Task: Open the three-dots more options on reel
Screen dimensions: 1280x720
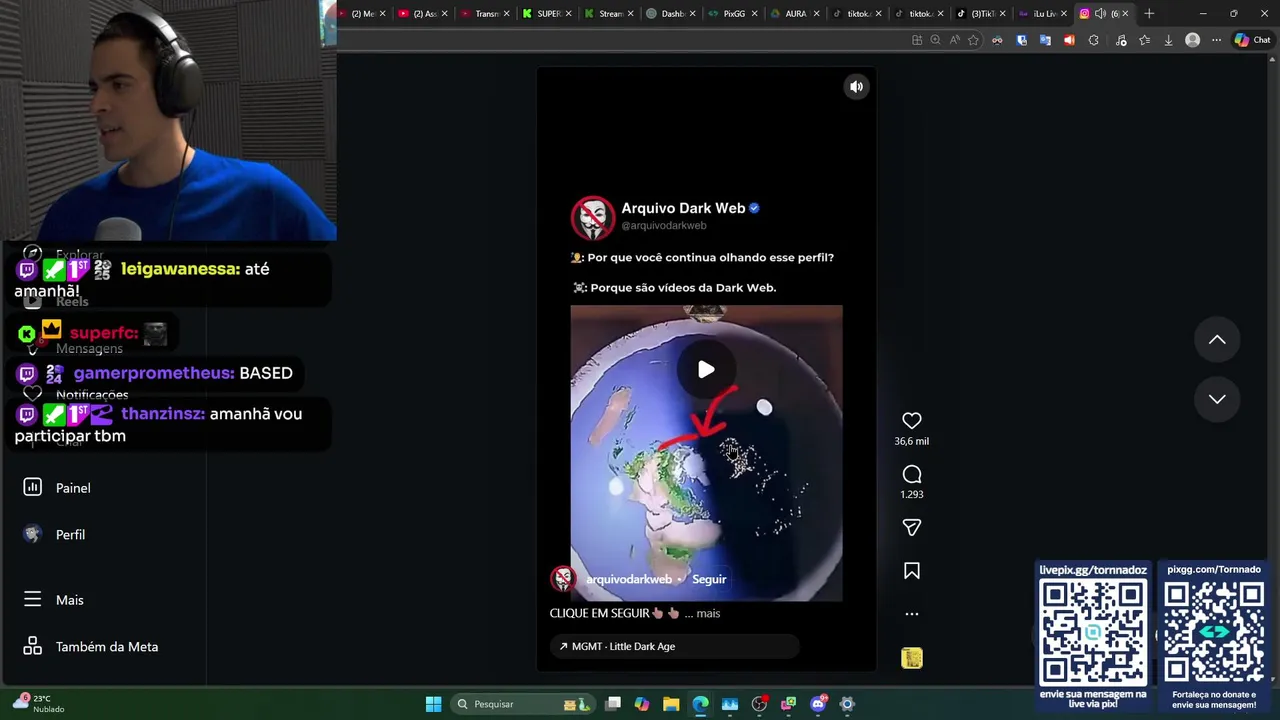Action: 912,614
